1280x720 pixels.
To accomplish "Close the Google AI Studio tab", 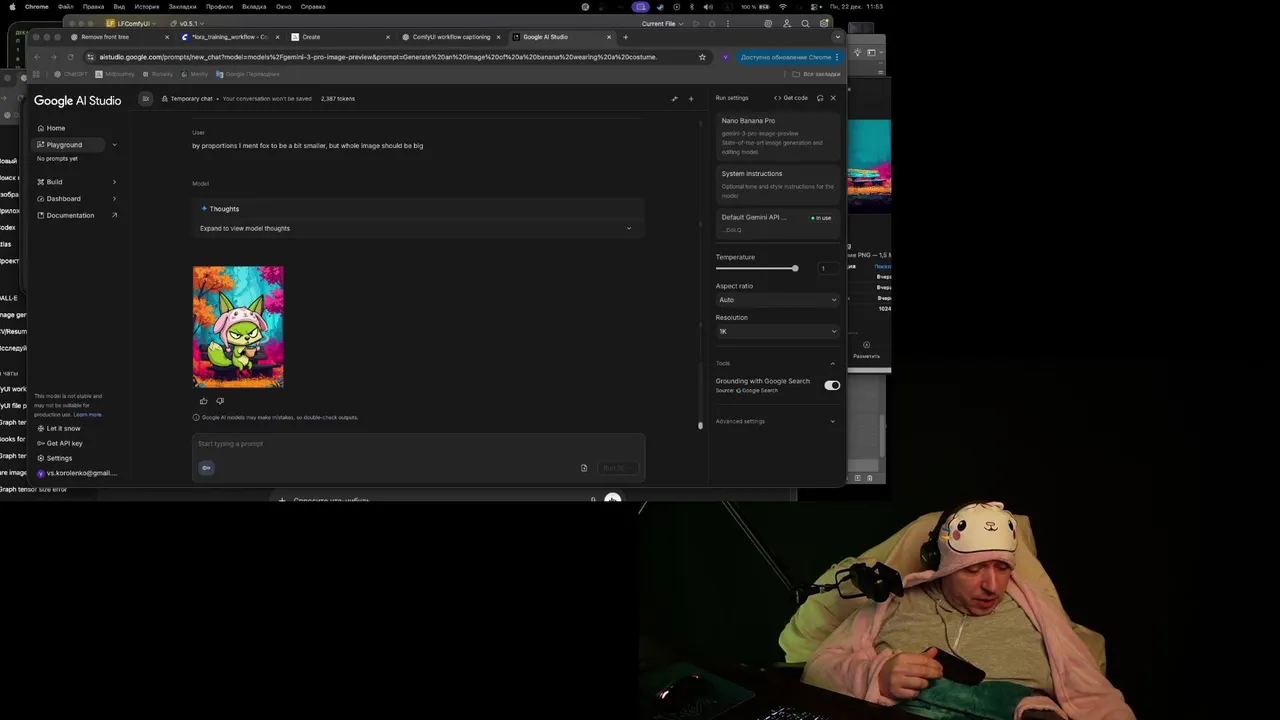I will [608, 37].
